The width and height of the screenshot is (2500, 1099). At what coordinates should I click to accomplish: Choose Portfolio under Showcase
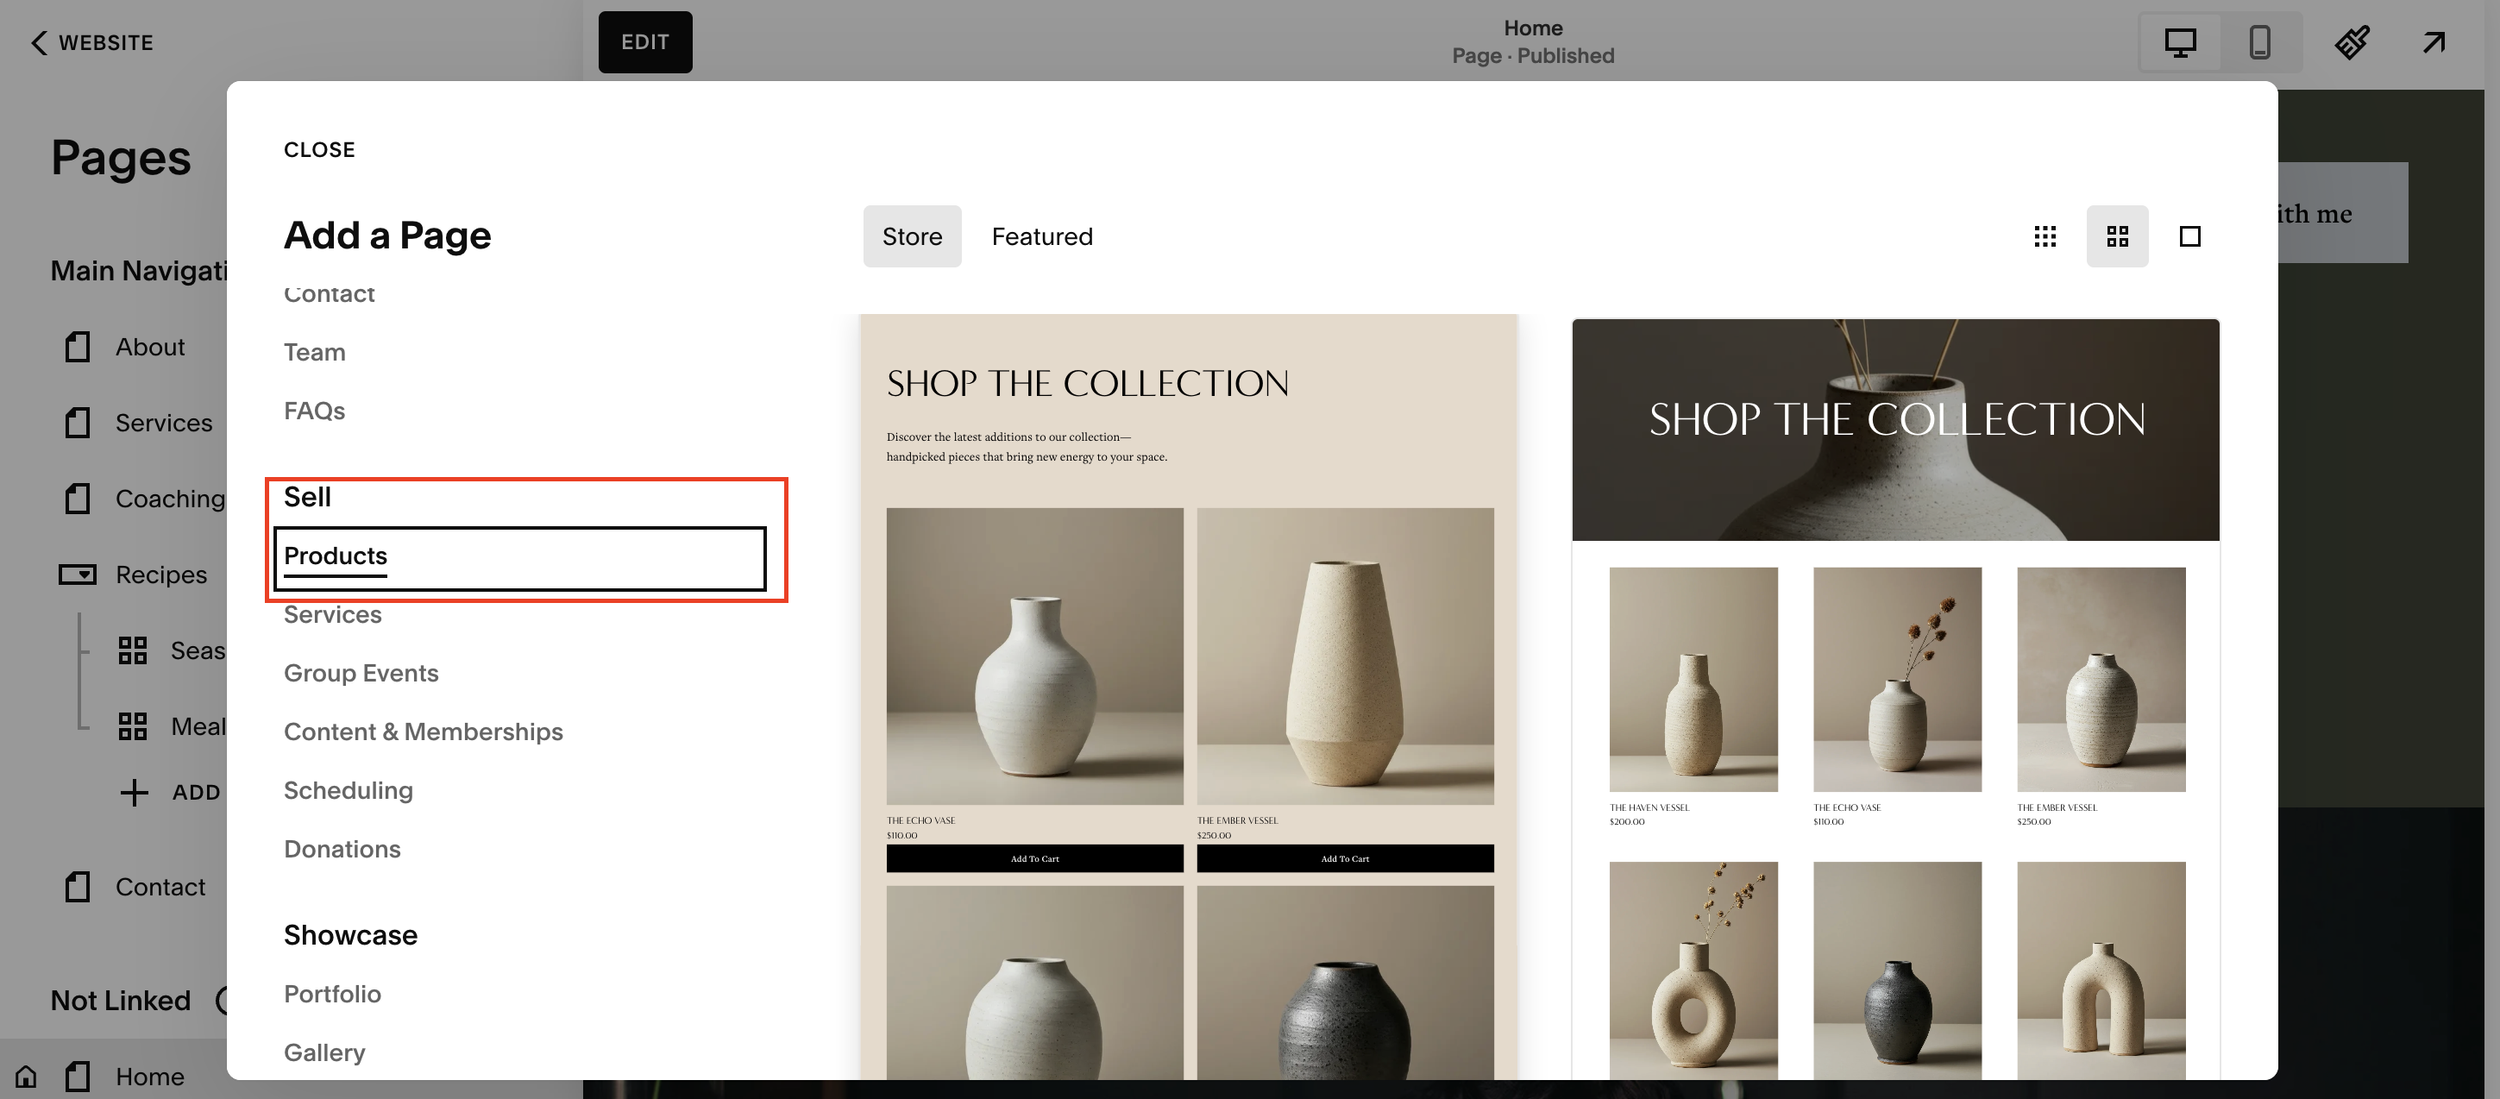pos(332,993)
